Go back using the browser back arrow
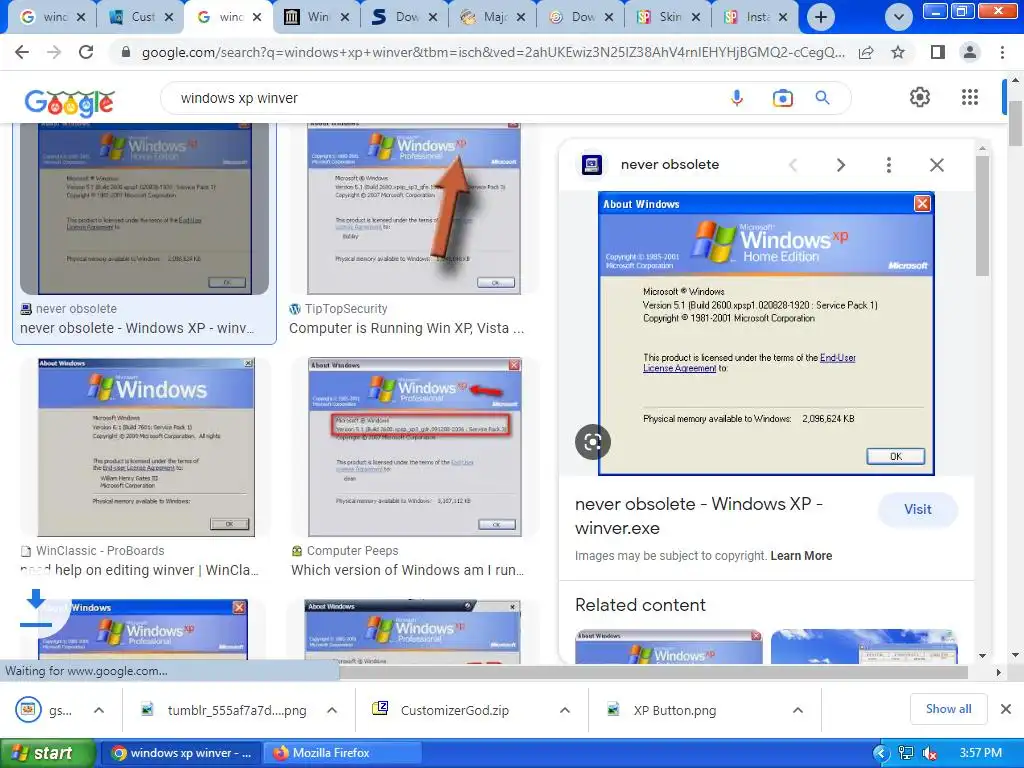 pyautogui.click(x=22, y=52)
